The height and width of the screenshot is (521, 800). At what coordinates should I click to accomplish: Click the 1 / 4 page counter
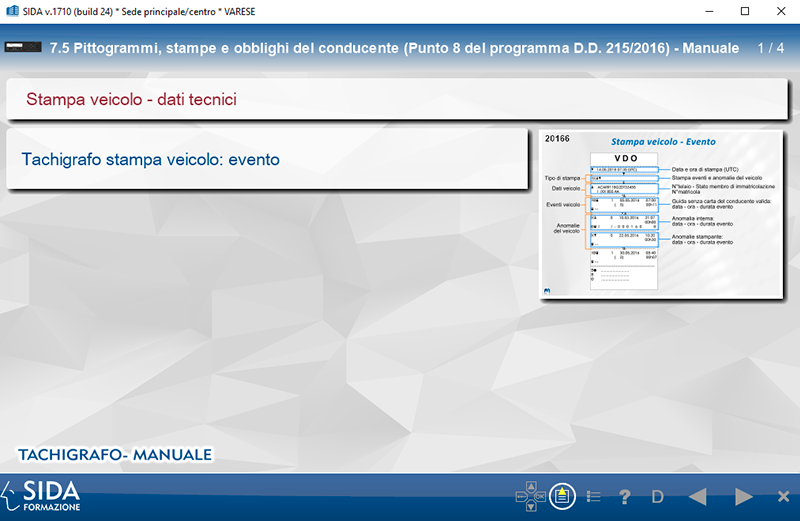(x=771, y=48)
